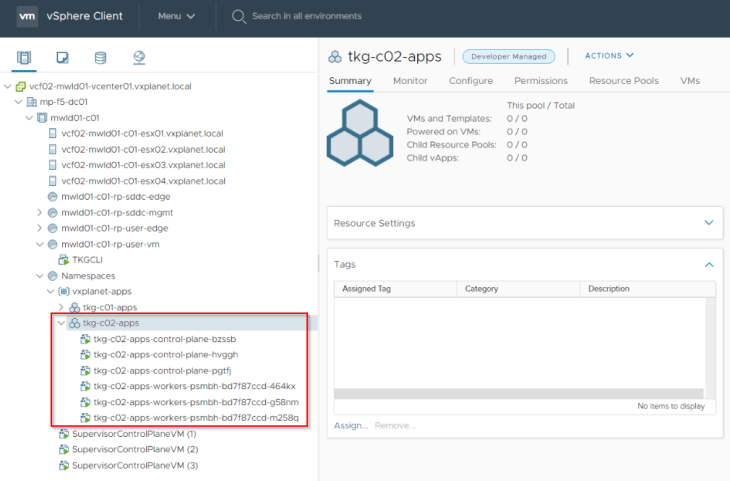Collapse the Namespaces node
The height and width of the screenshot is (481, 730).
point(40,276)
